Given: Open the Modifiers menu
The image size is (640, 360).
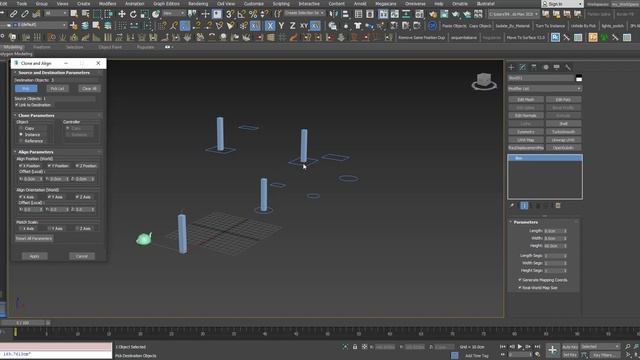Looking at the screenshot, I should pyautogui.click(x=107, y=3).
